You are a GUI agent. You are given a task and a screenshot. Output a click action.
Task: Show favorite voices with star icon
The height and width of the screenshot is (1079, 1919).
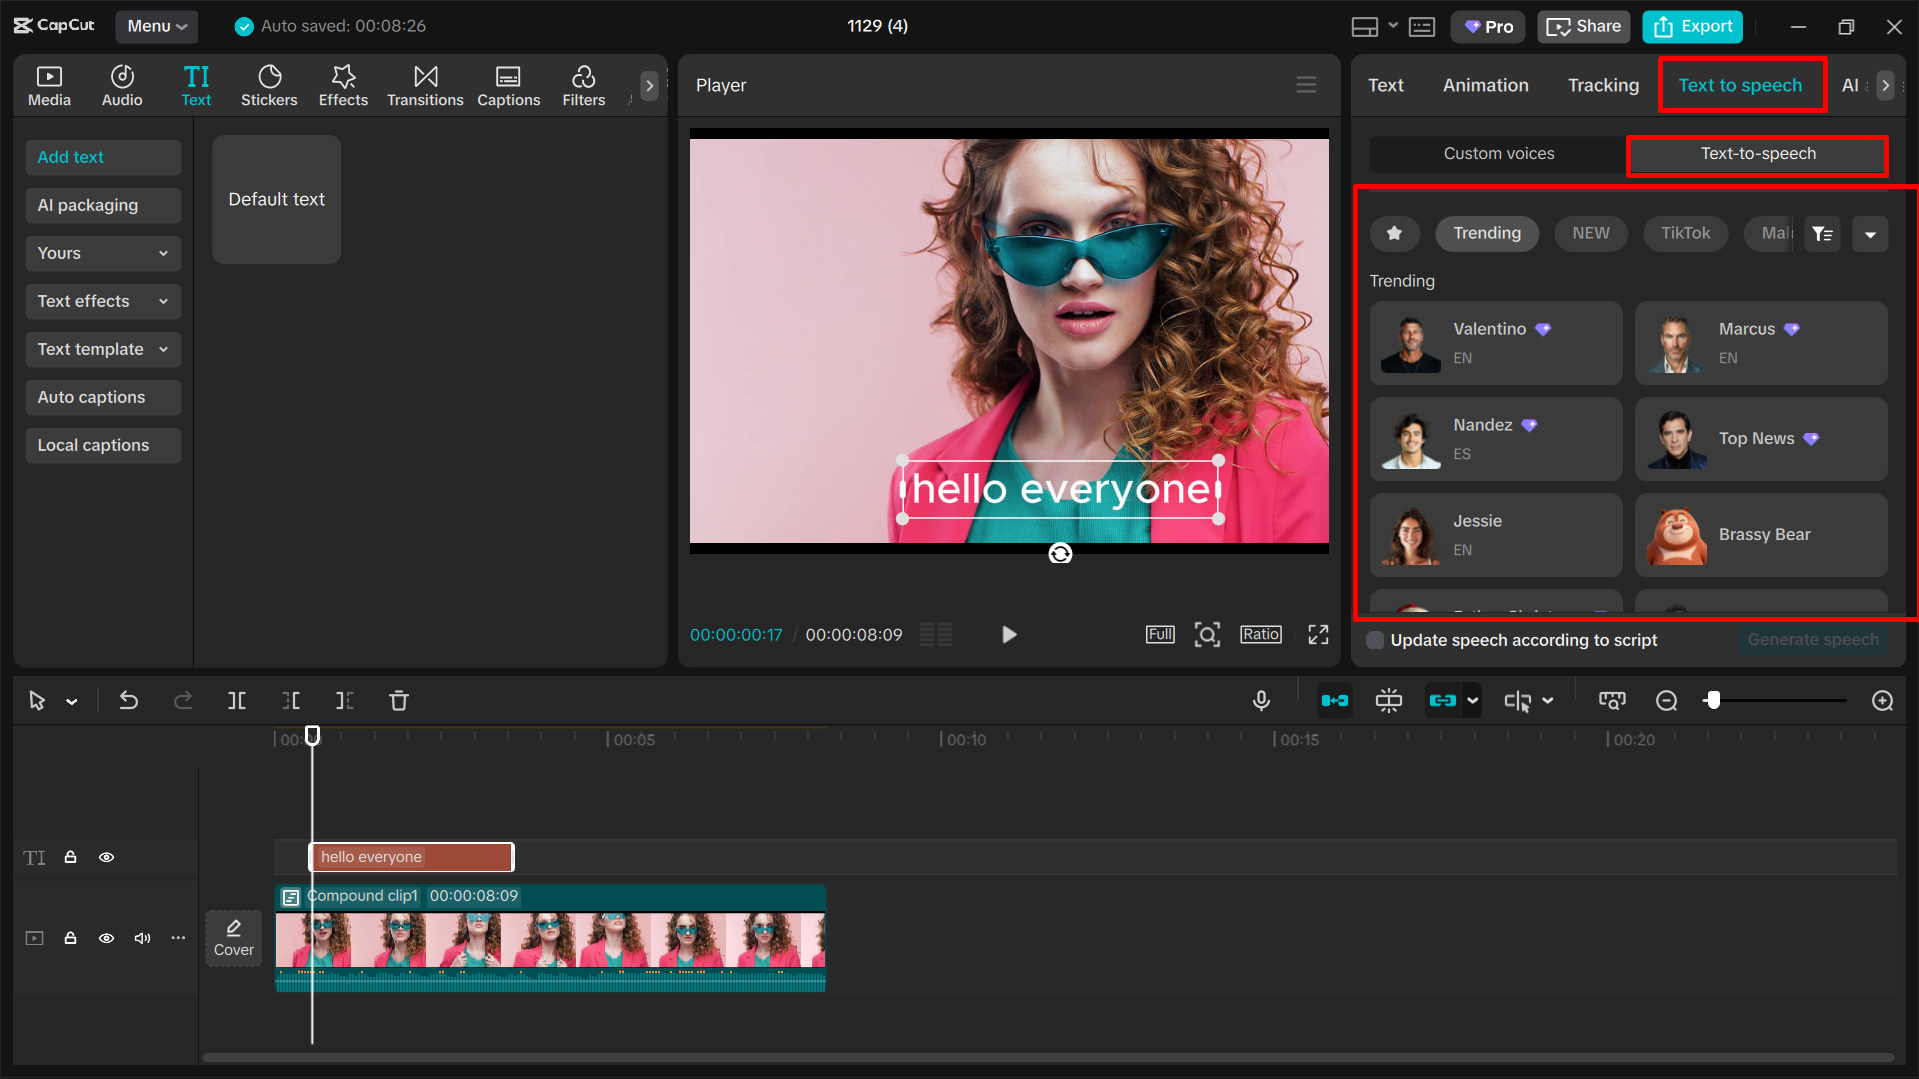[1394, 234]
